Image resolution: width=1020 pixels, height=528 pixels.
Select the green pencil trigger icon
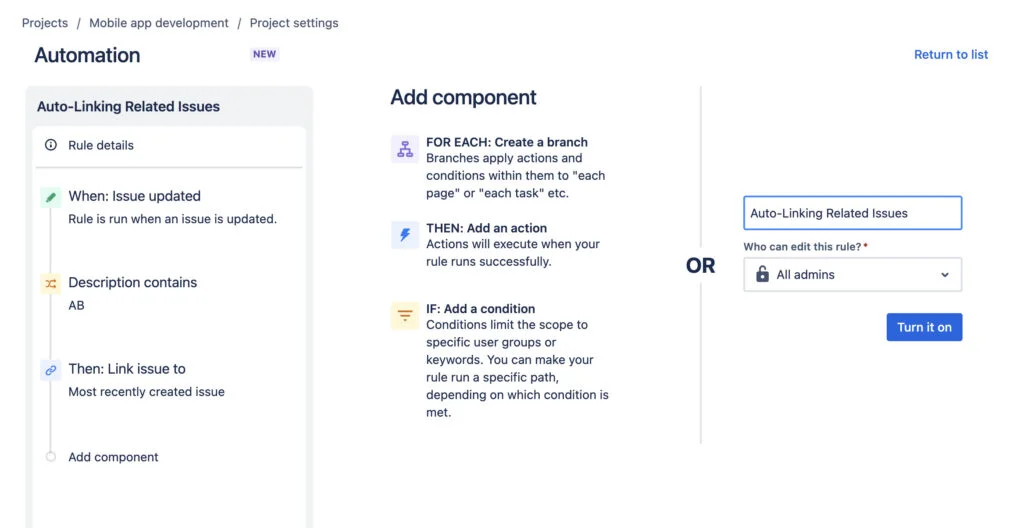(51, 197)
